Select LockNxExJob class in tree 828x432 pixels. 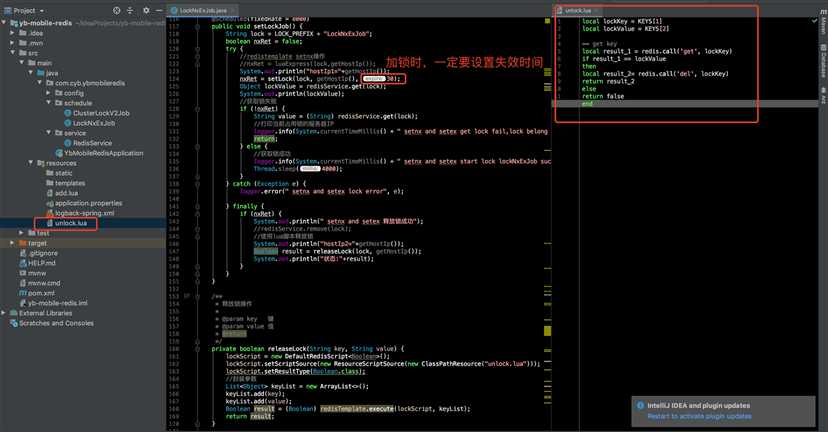[94, 123]
